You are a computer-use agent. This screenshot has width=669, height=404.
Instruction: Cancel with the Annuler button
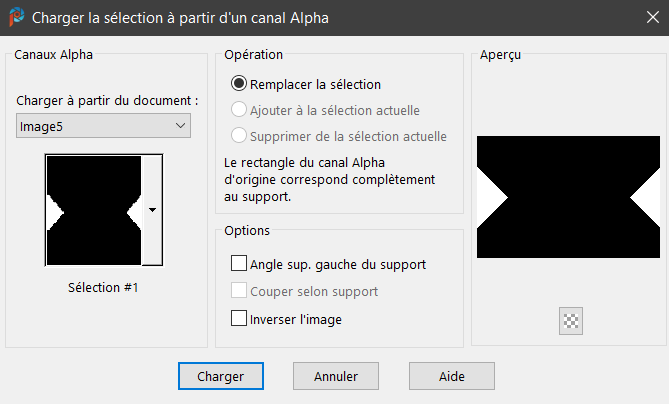click(335, 375)
